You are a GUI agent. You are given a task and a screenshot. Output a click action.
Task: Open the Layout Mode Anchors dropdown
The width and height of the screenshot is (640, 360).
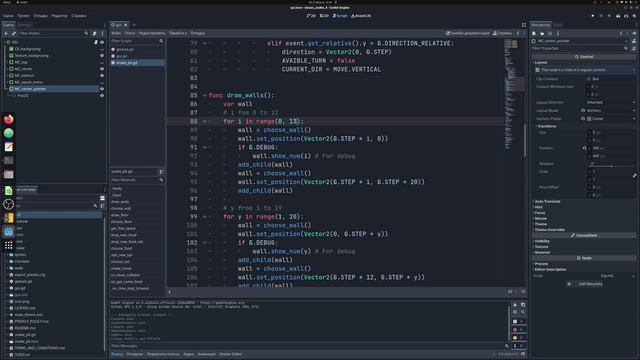(x=611, y=111)
